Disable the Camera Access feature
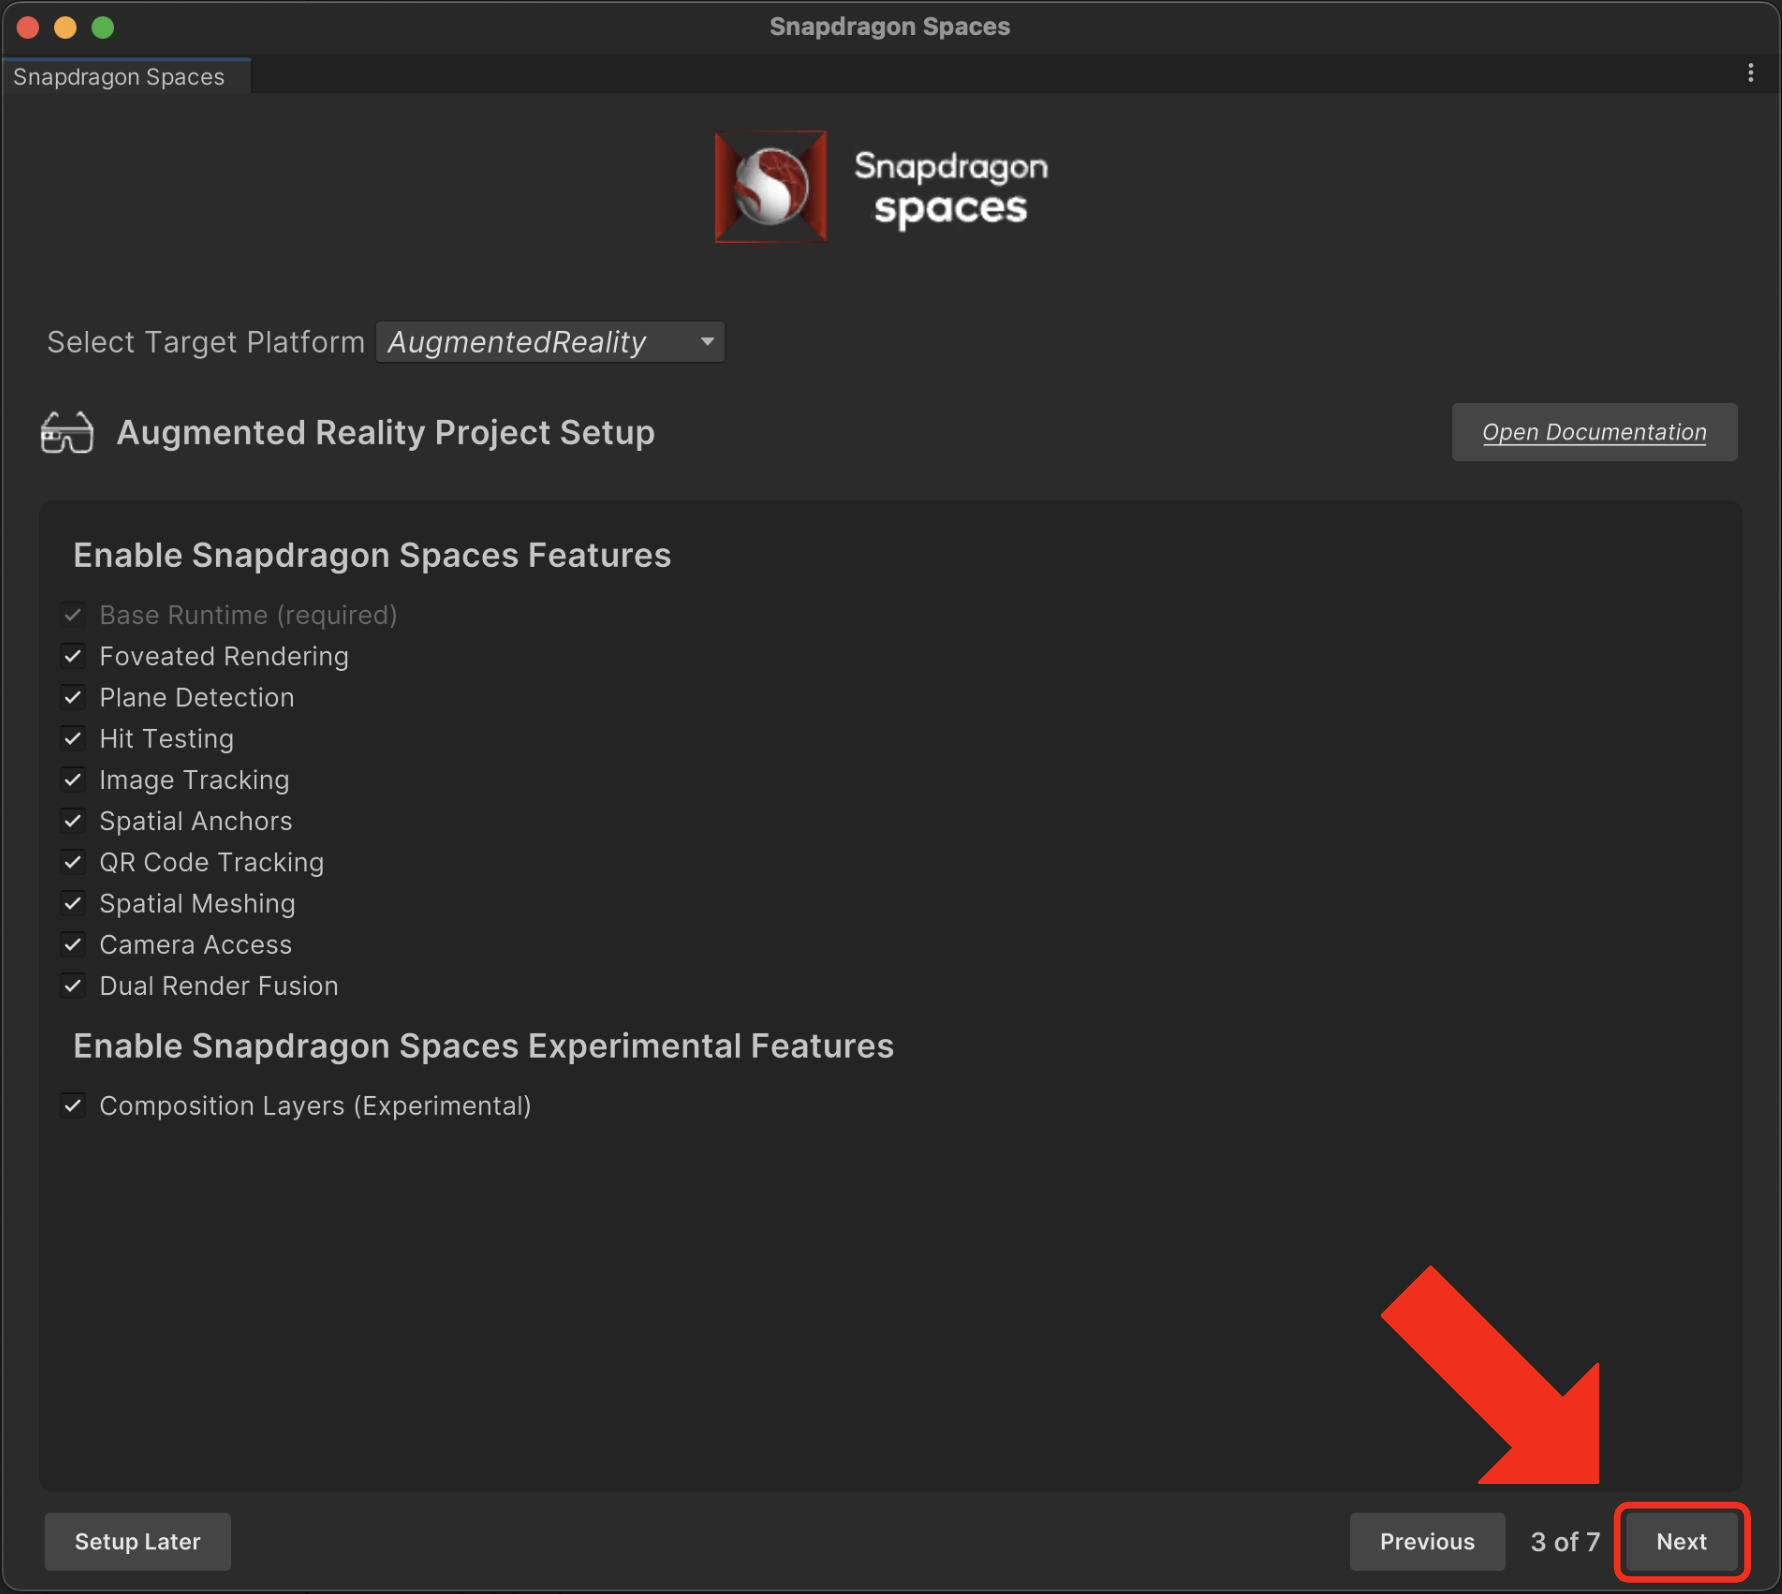 (73, 944)
